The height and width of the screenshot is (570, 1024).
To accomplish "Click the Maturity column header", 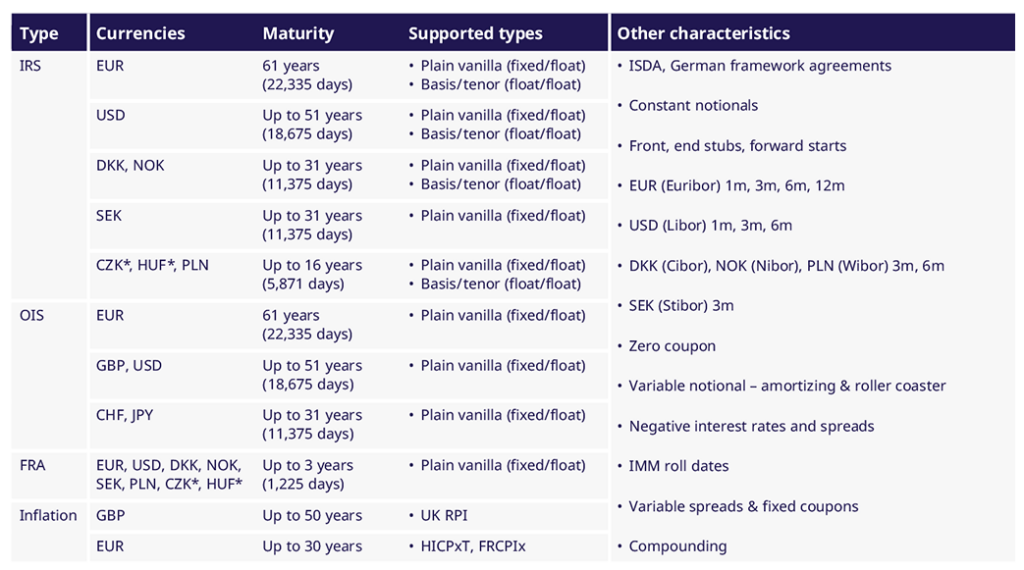I will coord(298,33).
